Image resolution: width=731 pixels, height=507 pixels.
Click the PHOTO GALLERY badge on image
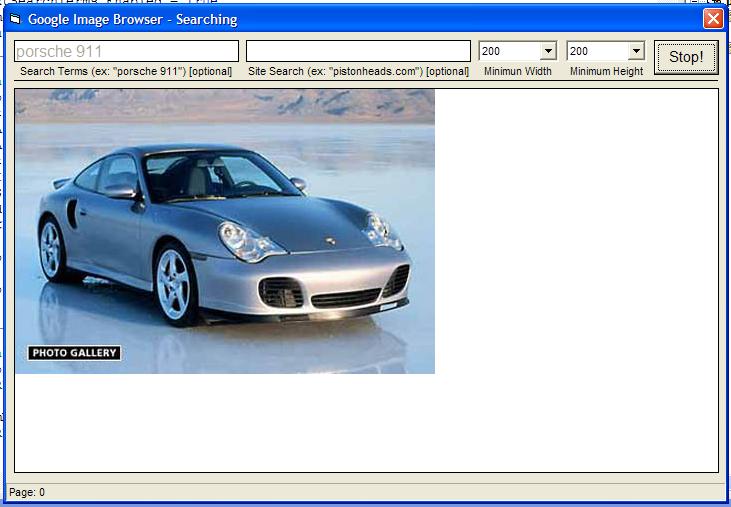(x=74, y=353)
